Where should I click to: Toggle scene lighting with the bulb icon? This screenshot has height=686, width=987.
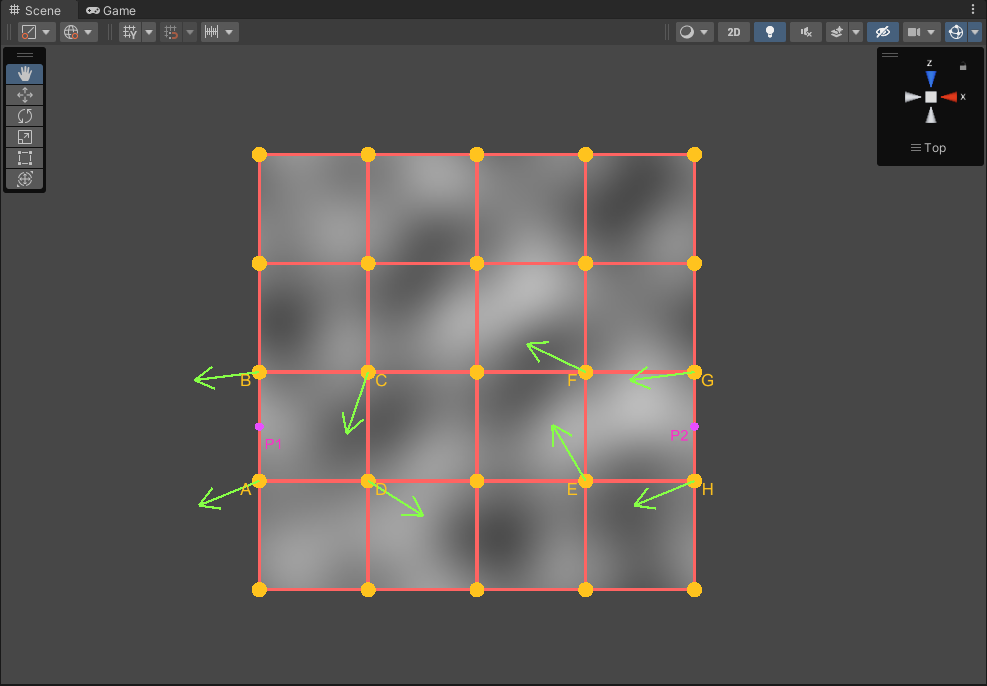pyautogui.click(x=769, y=31)
